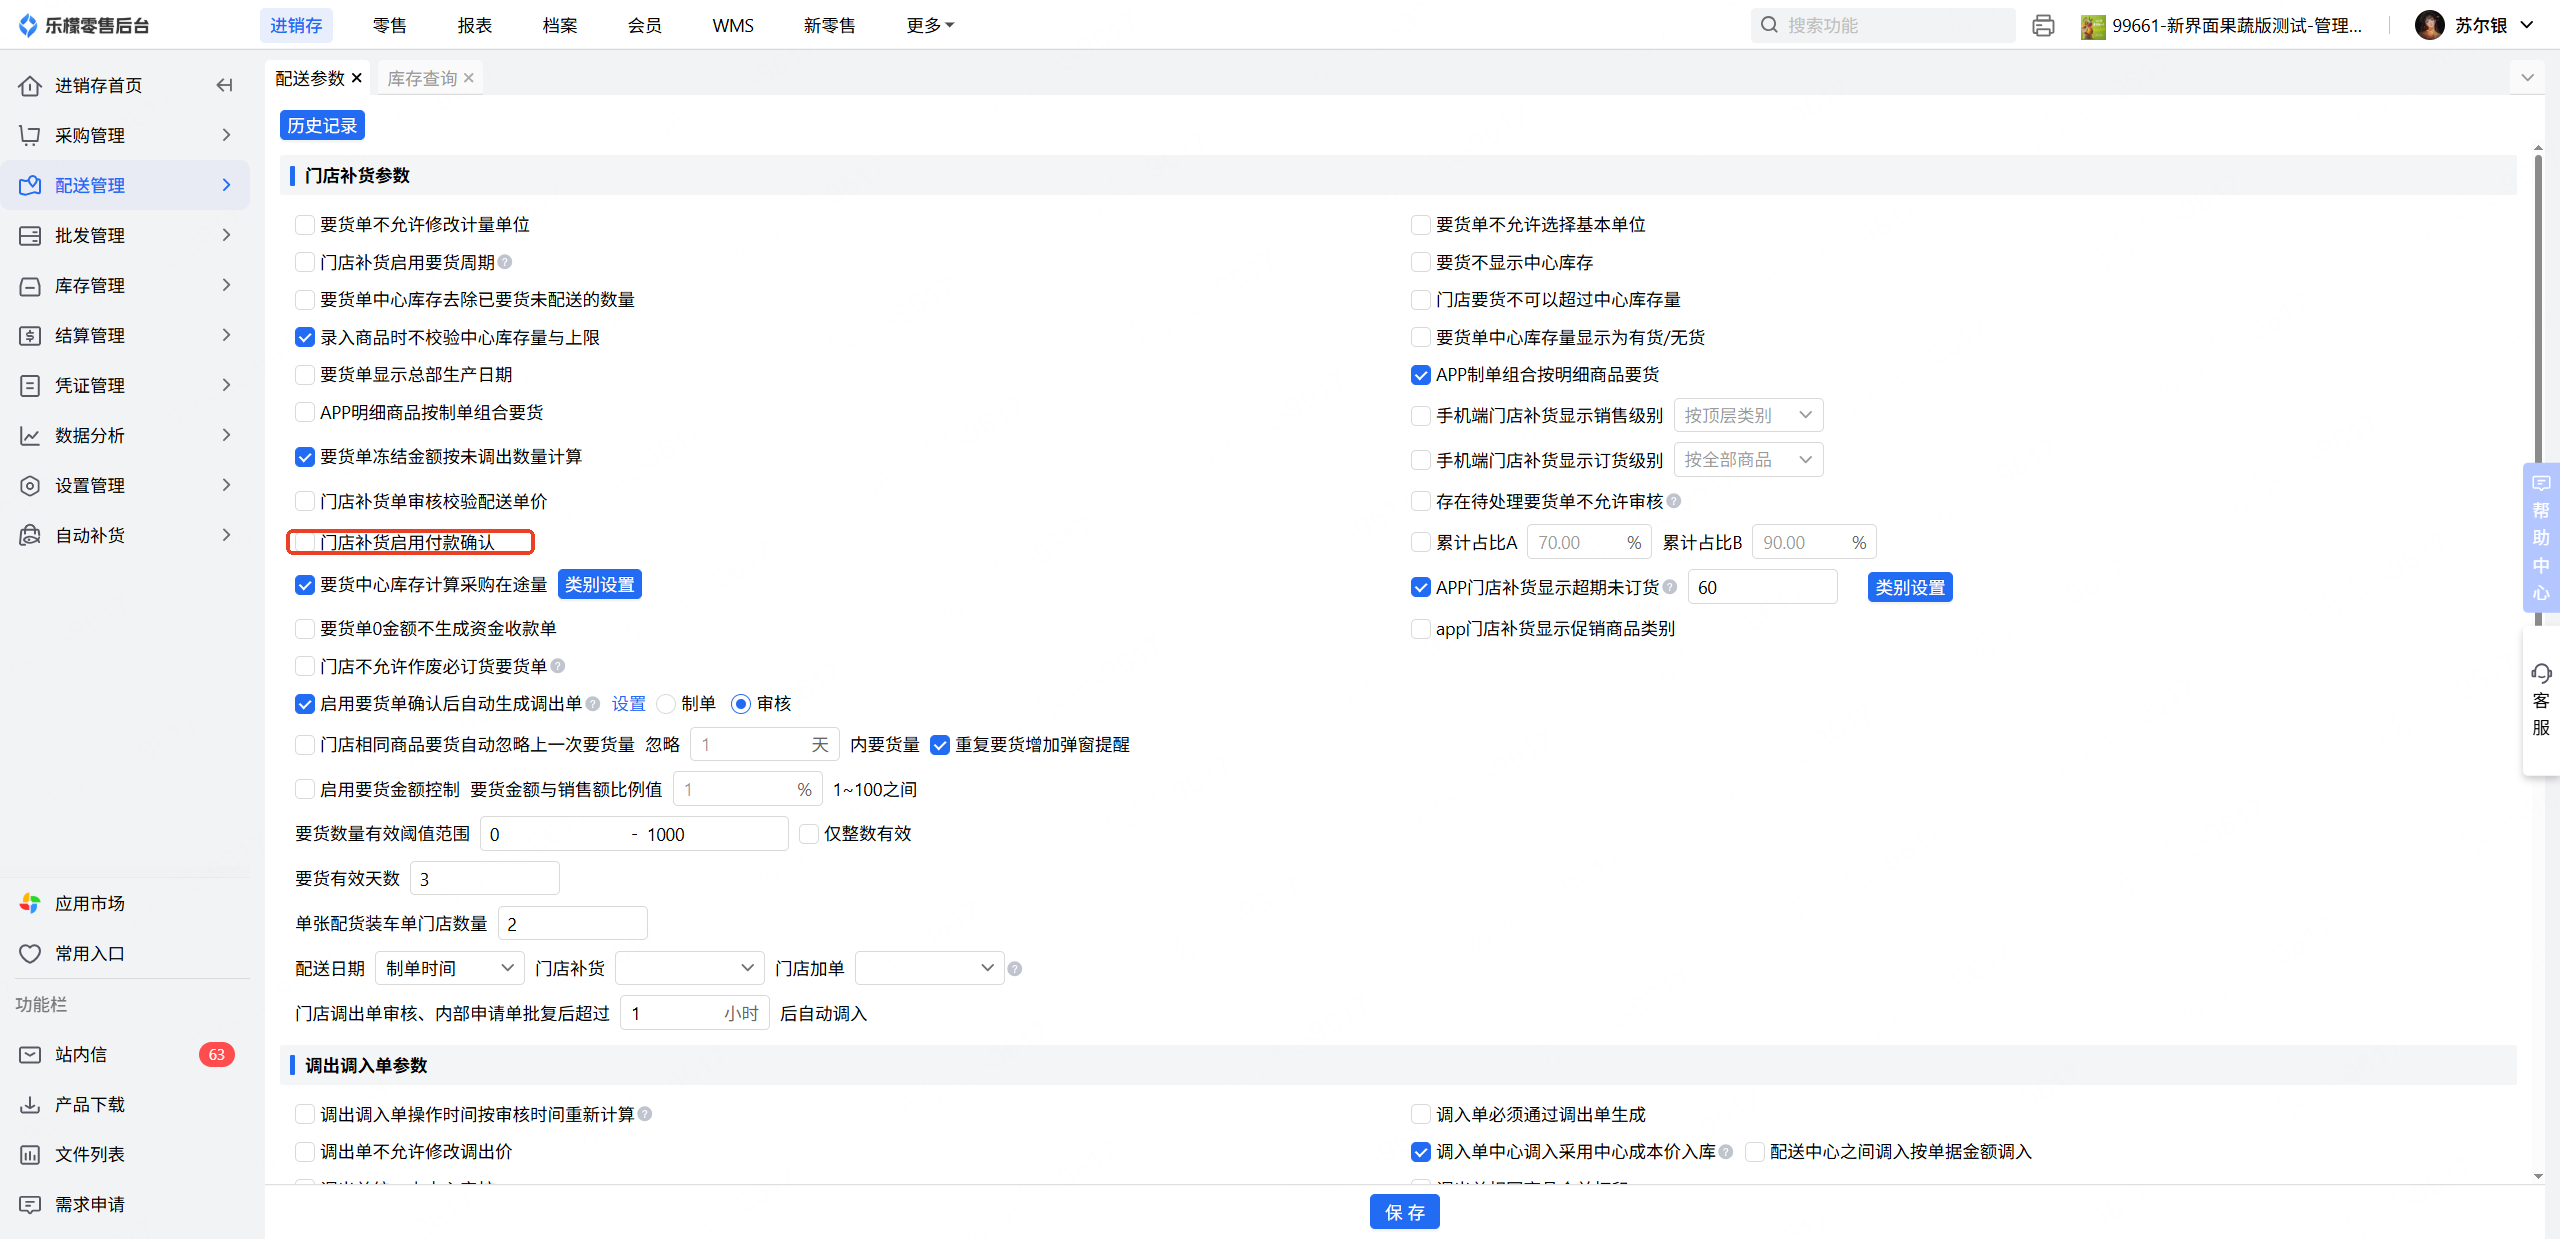Click the 产品下载 download icon
This screenshot has width=2560, height=1239.
pos(30,1104)
